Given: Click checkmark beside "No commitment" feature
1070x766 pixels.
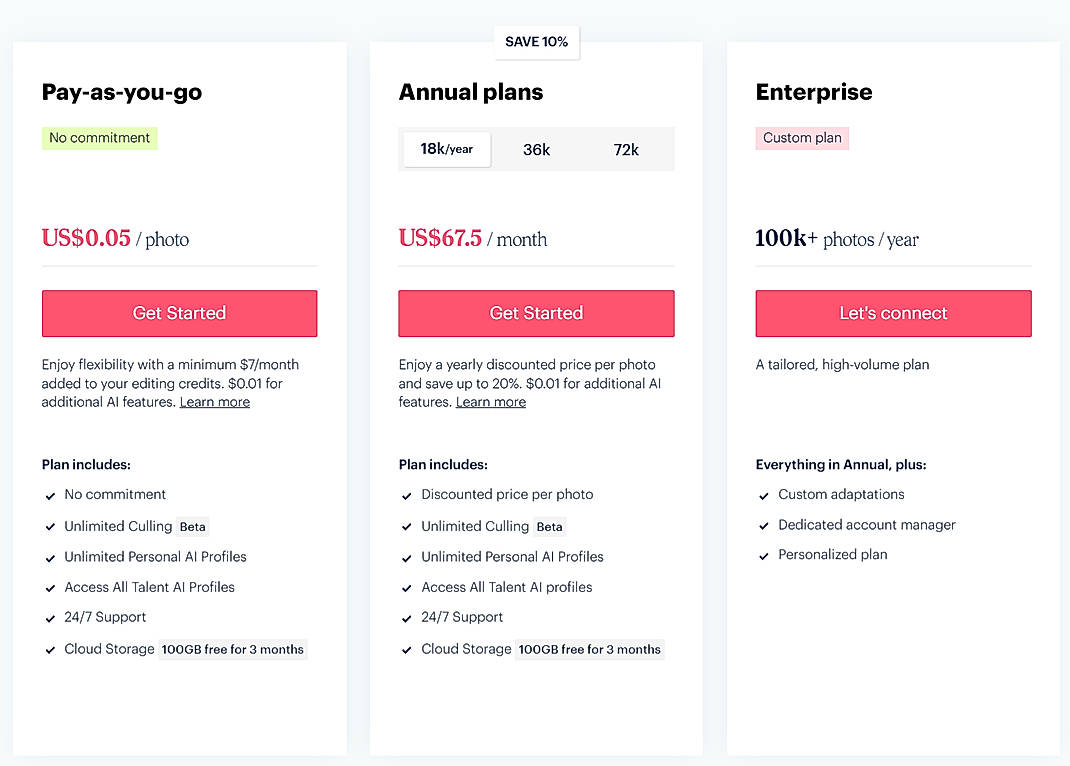Looking at the screenshot, I should click(50, 494).
